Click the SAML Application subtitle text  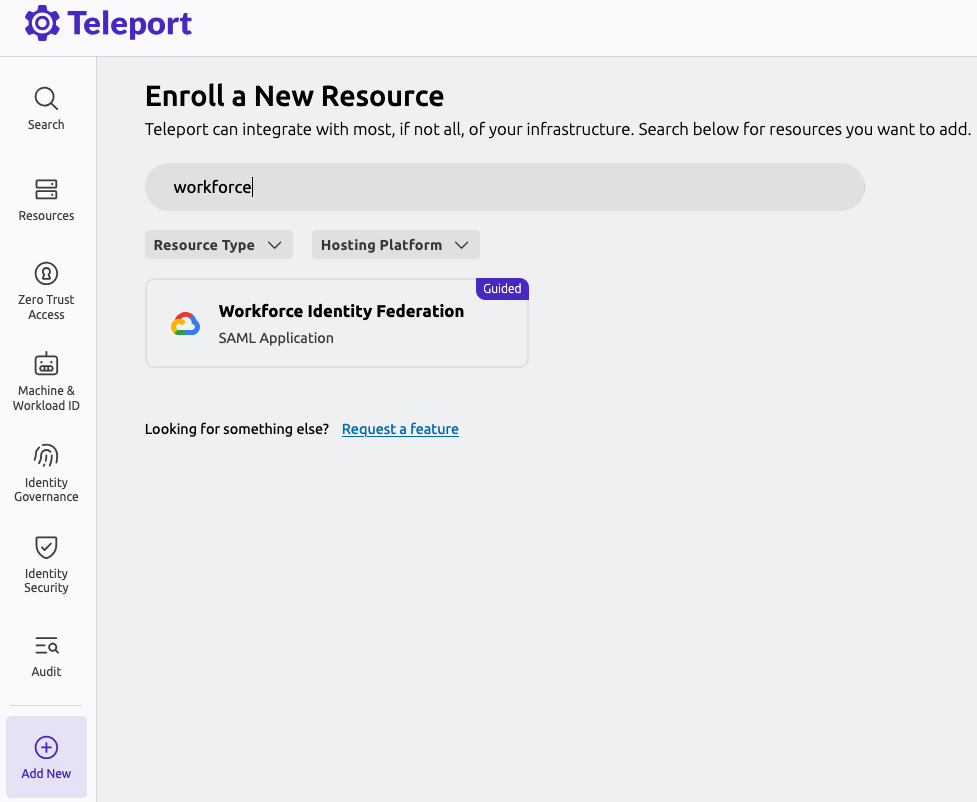pyautogui.click(x=276, y=338)
